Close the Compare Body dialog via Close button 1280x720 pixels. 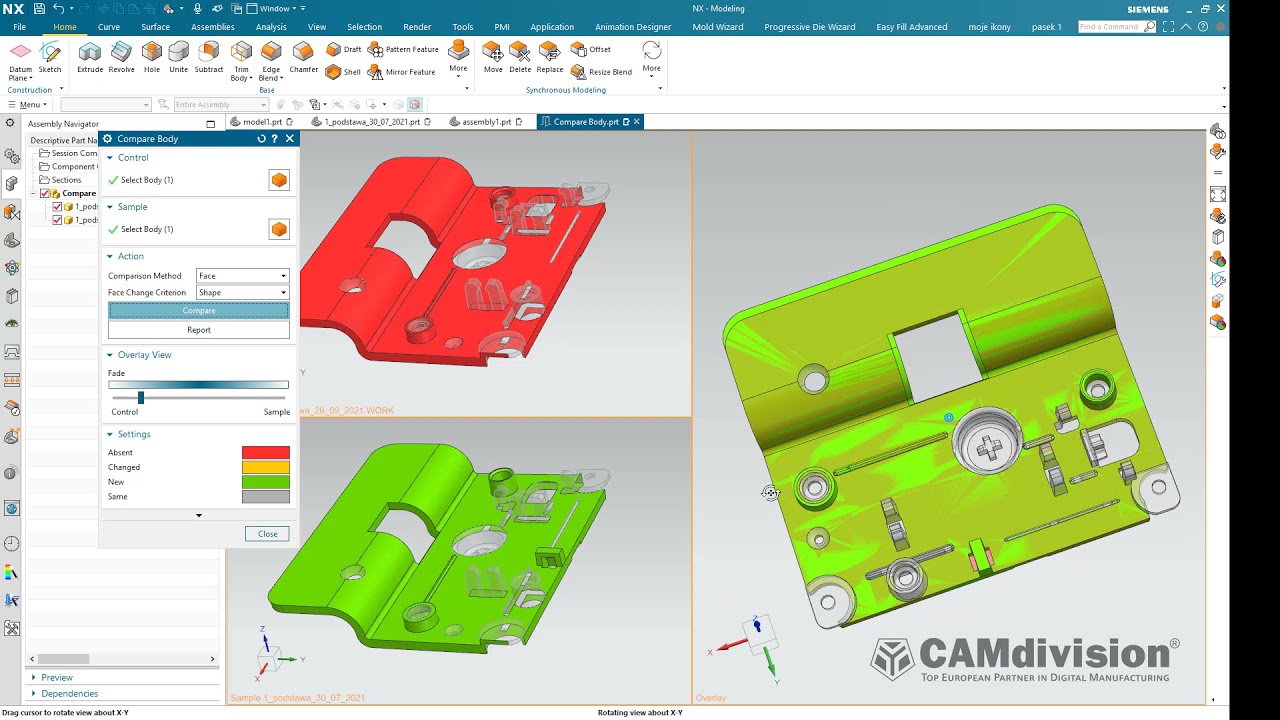[x=267, y=534]
